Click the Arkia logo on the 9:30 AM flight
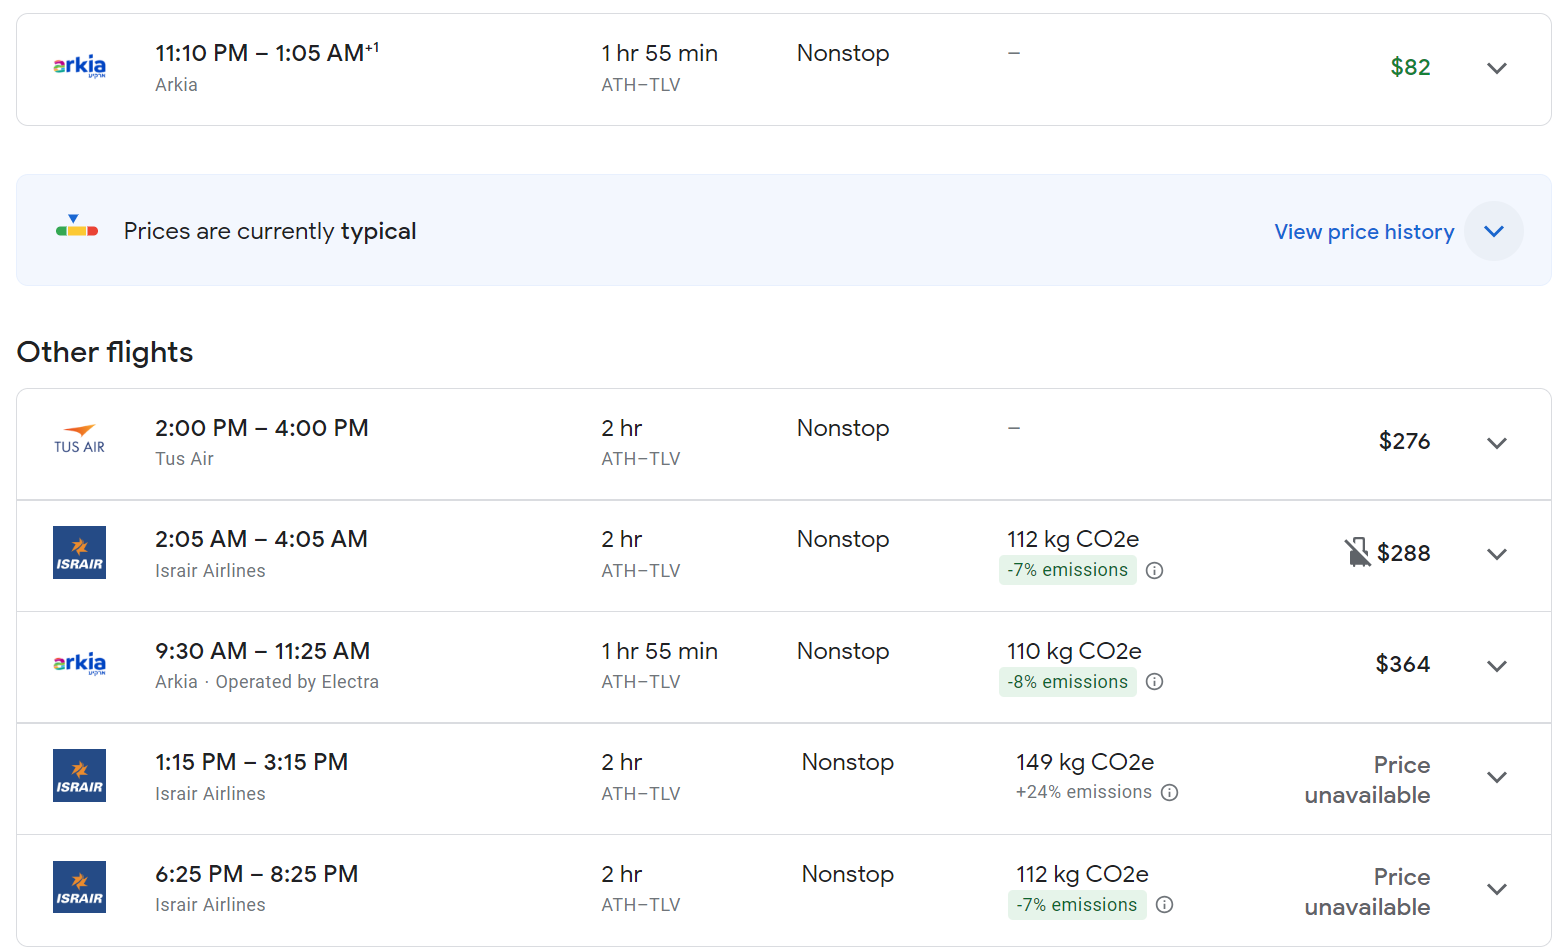This screenshot has width=1558, height=948. tap(79, 664)
